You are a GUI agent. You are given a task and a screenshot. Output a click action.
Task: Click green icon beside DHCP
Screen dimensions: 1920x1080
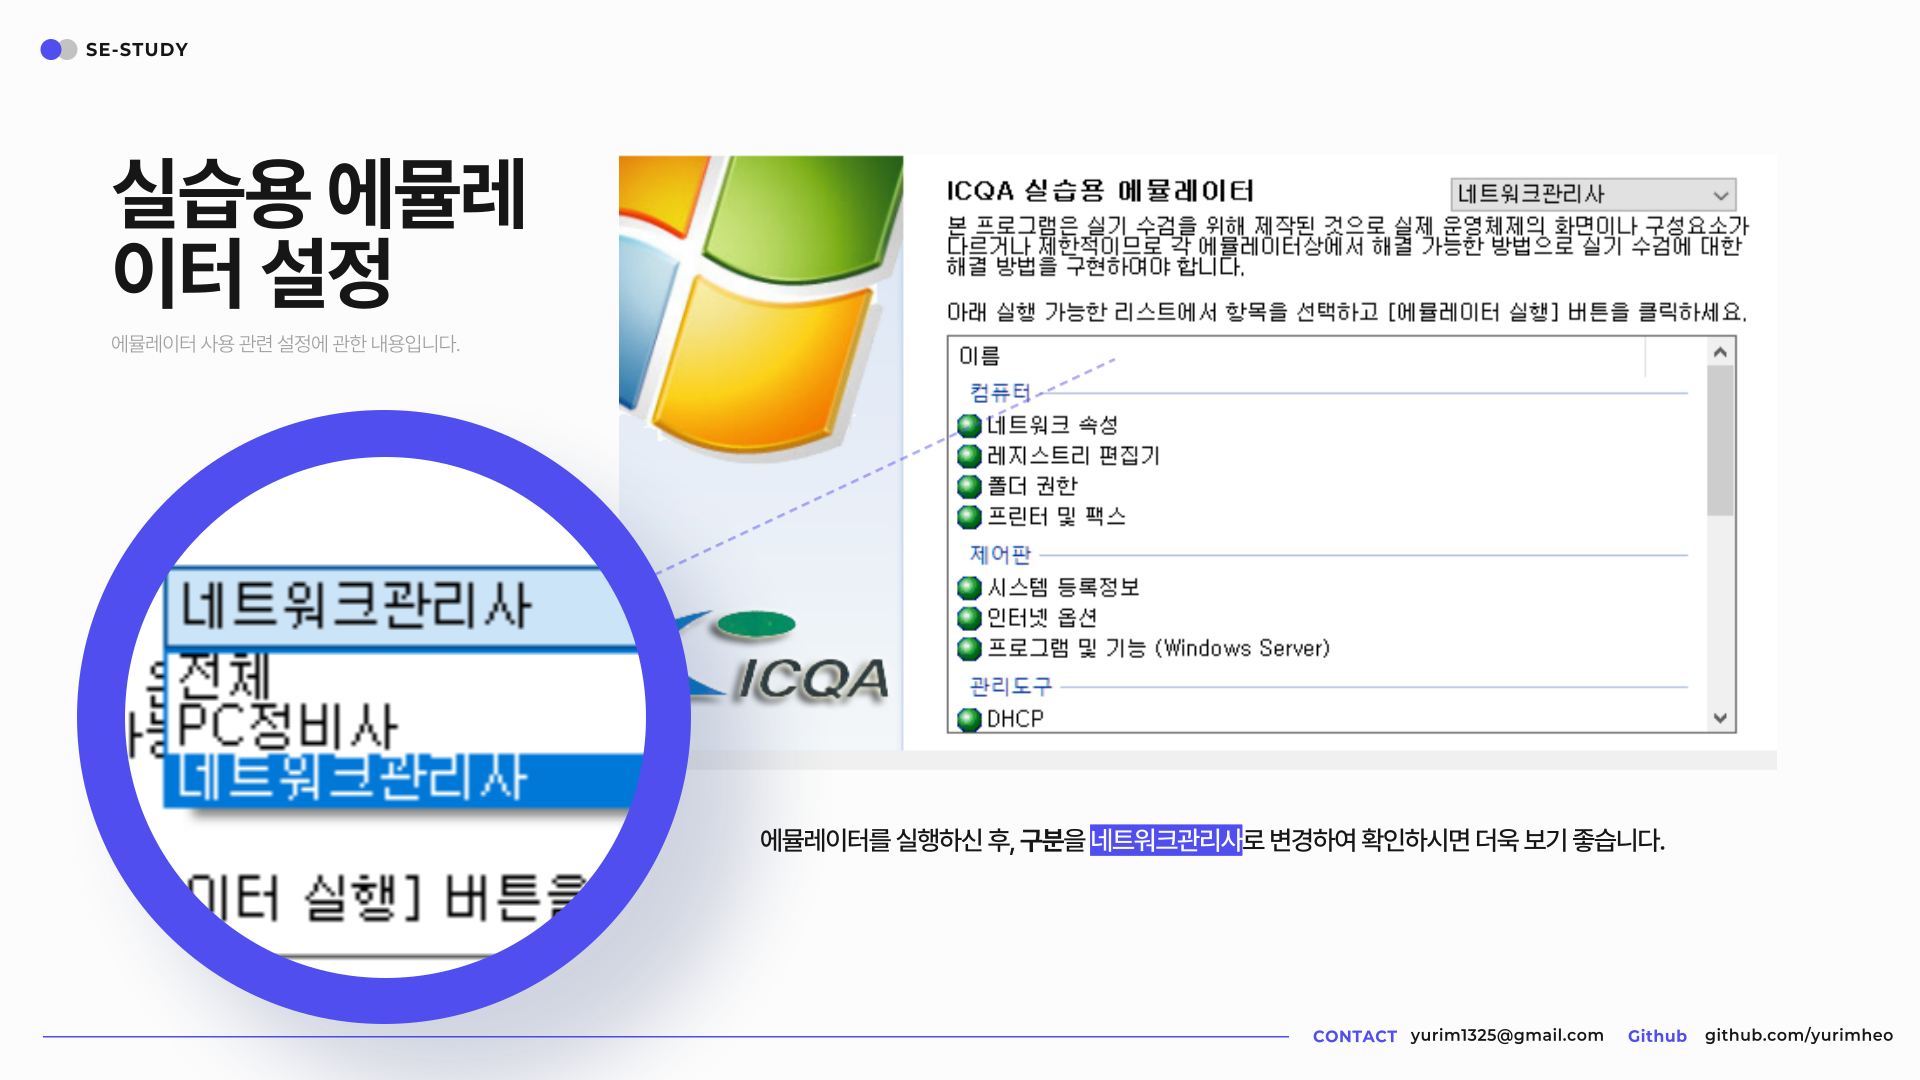[968, 719]
